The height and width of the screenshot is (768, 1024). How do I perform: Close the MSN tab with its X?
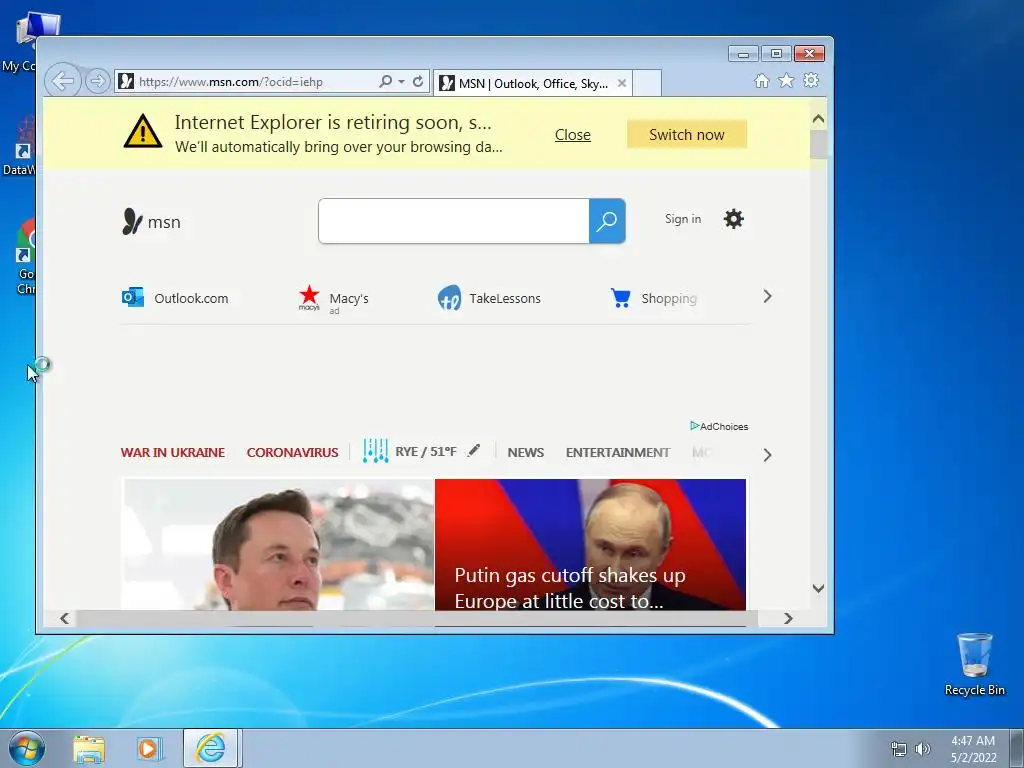click(622, 84)
